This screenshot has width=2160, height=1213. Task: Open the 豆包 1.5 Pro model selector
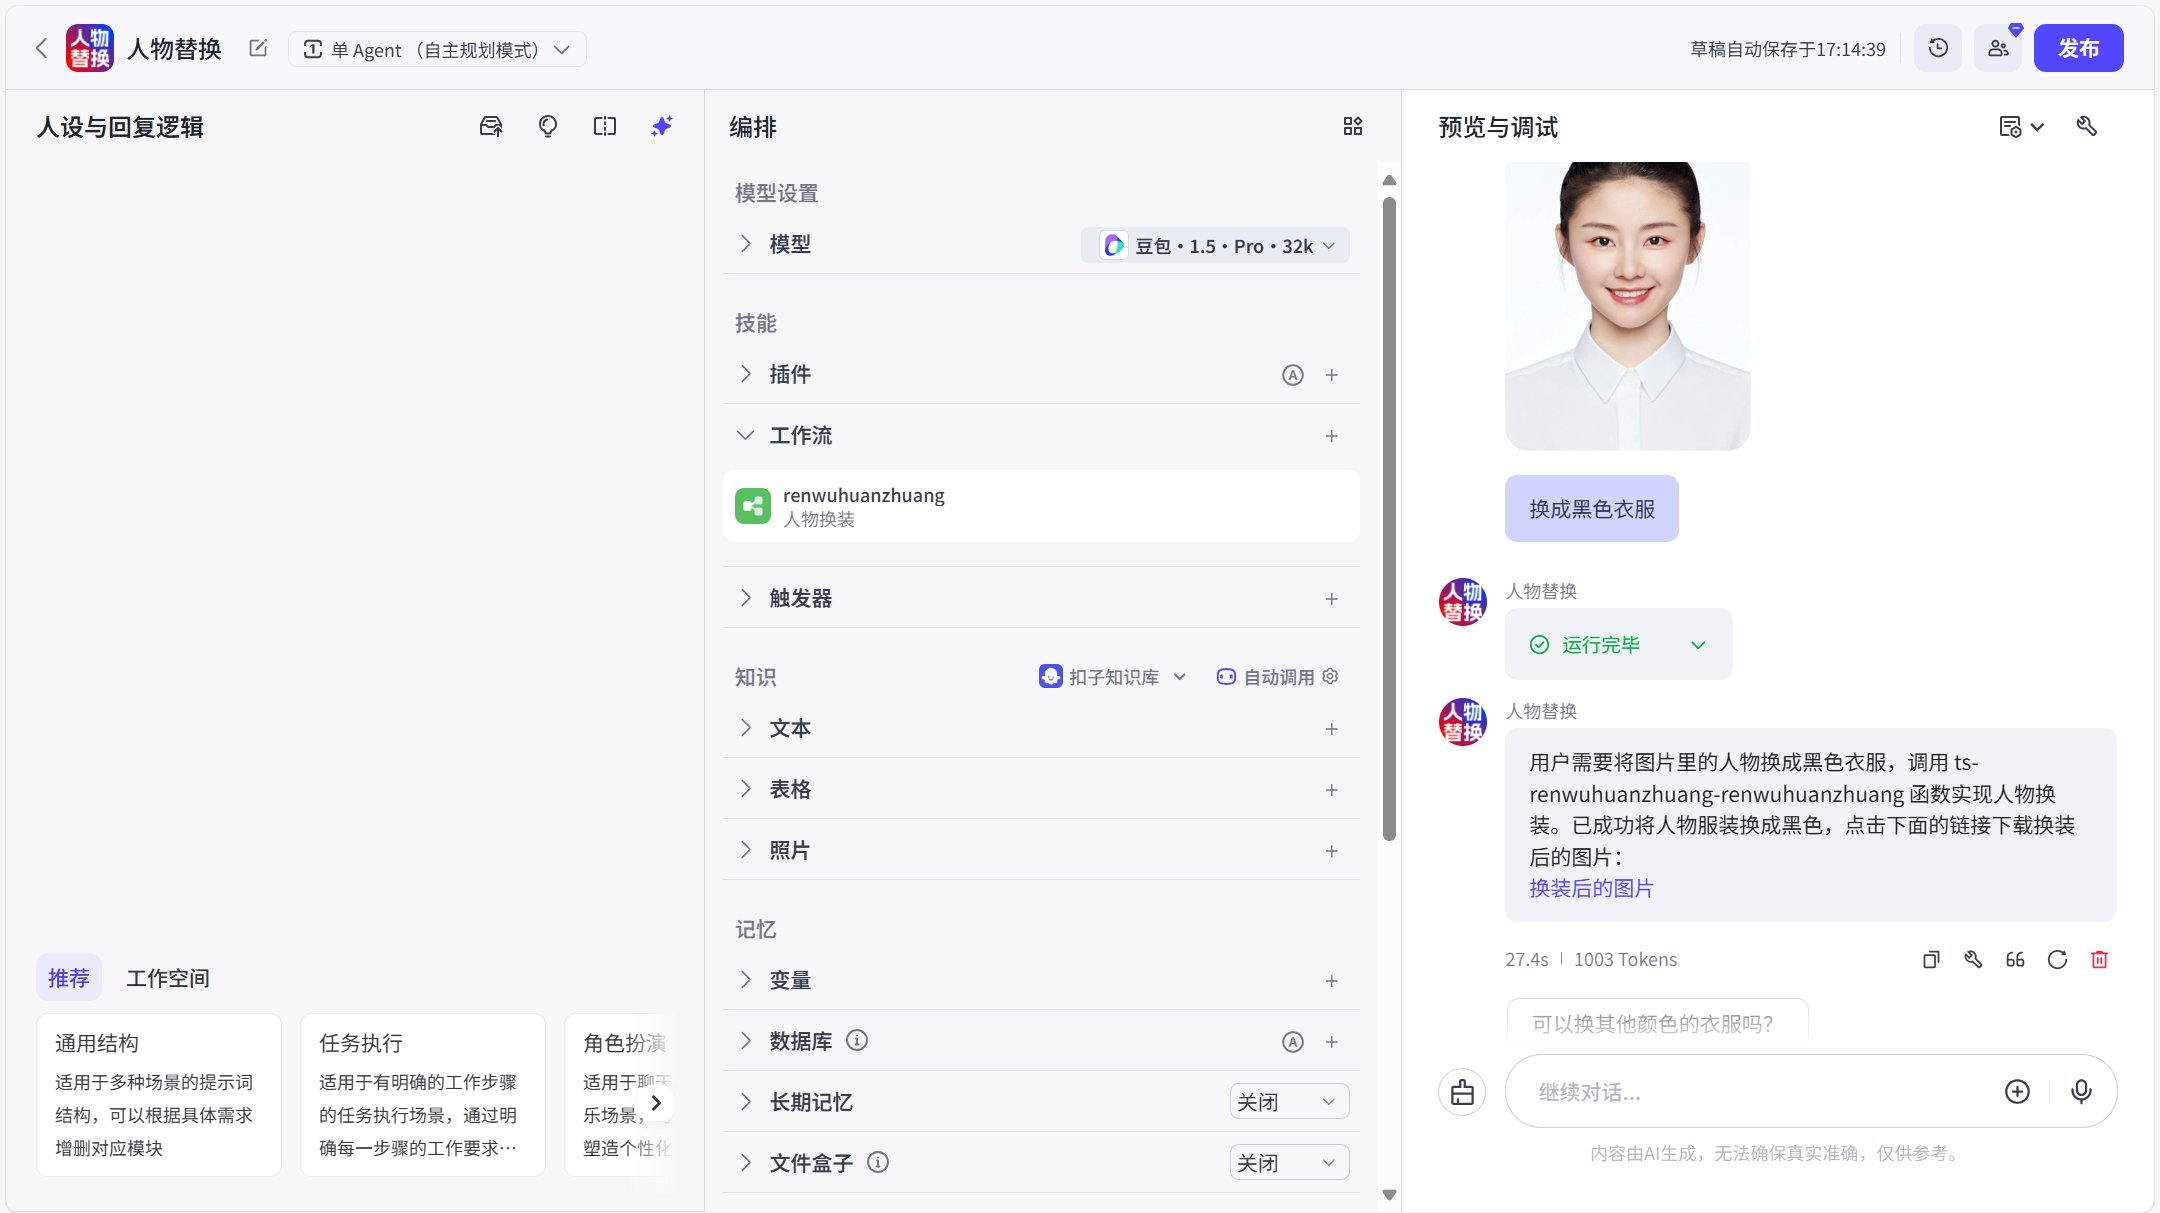(x=1214, y=245)
